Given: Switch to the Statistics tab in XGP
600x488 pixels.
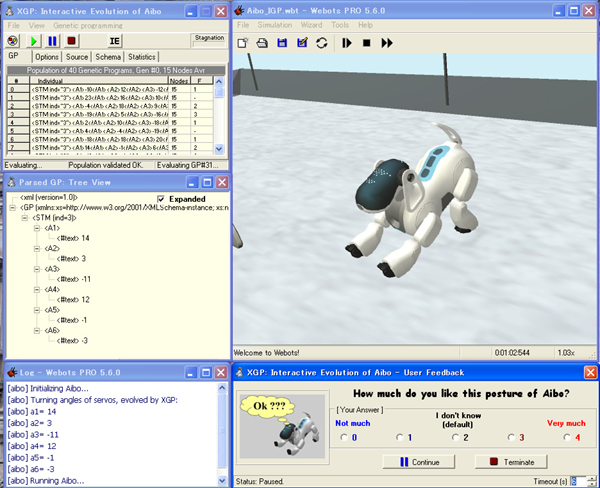Looking at the screenshot, I should pyautogui.click(x=142, y=57).
